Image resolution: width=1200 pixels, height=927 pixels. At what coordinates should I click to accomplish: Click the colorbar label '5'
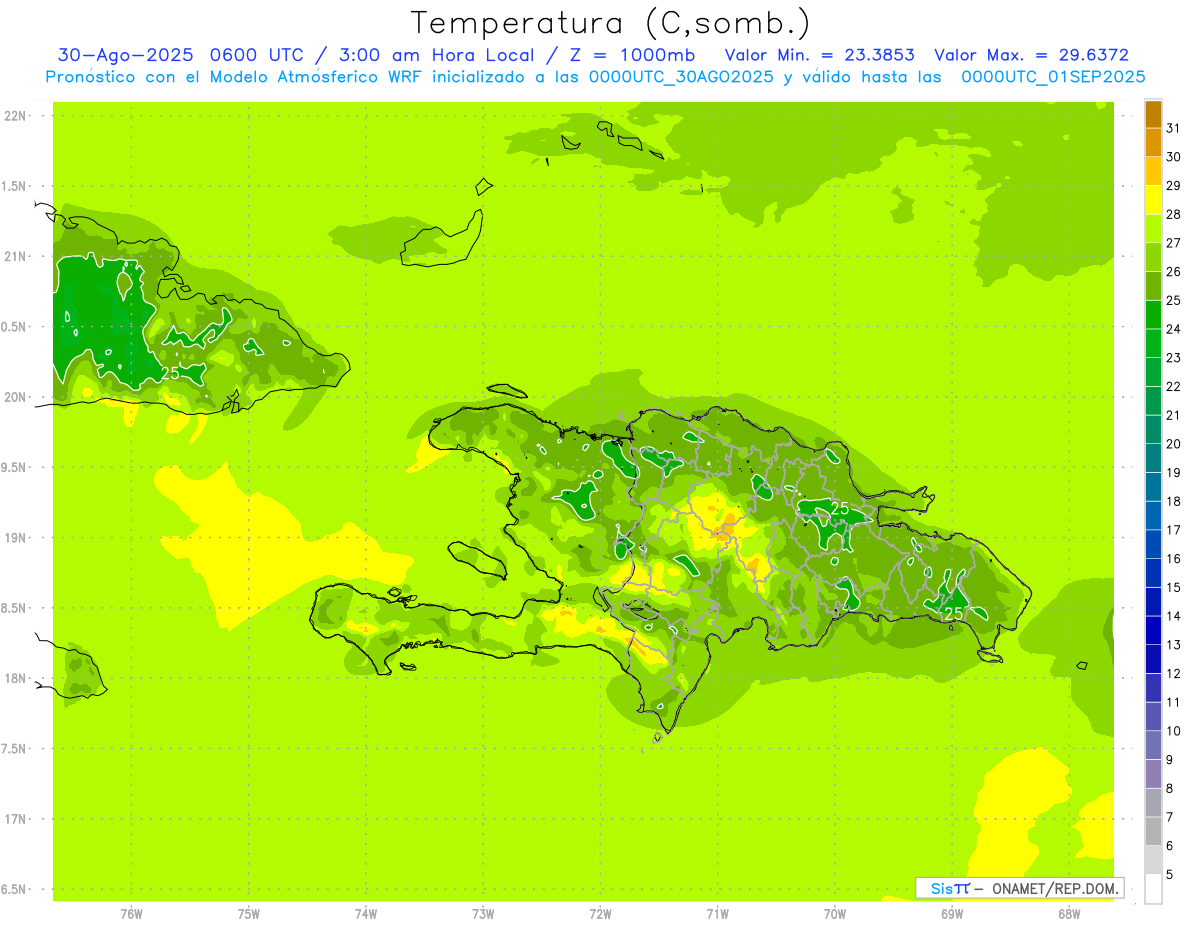click(1170, 875)
